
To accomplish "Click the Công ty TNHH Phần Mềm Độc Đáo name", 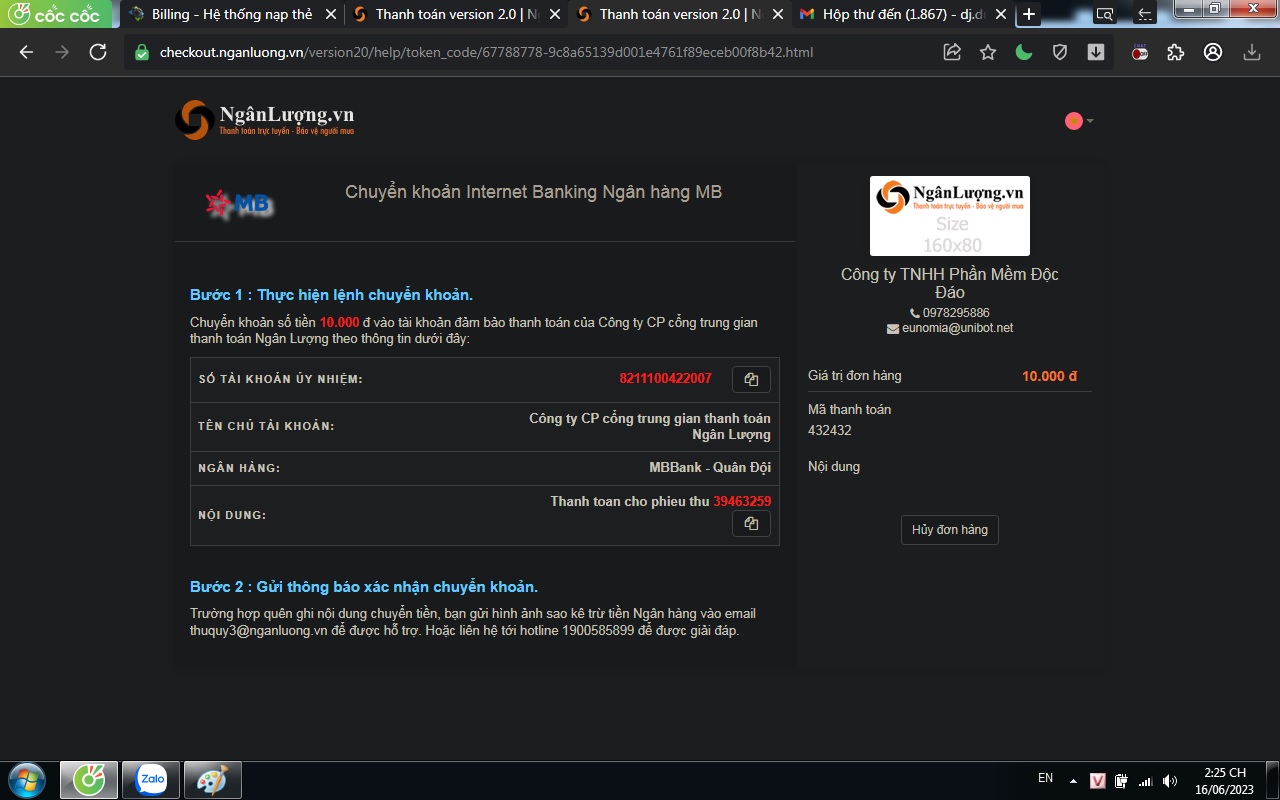I will click(x=950, y=283).
